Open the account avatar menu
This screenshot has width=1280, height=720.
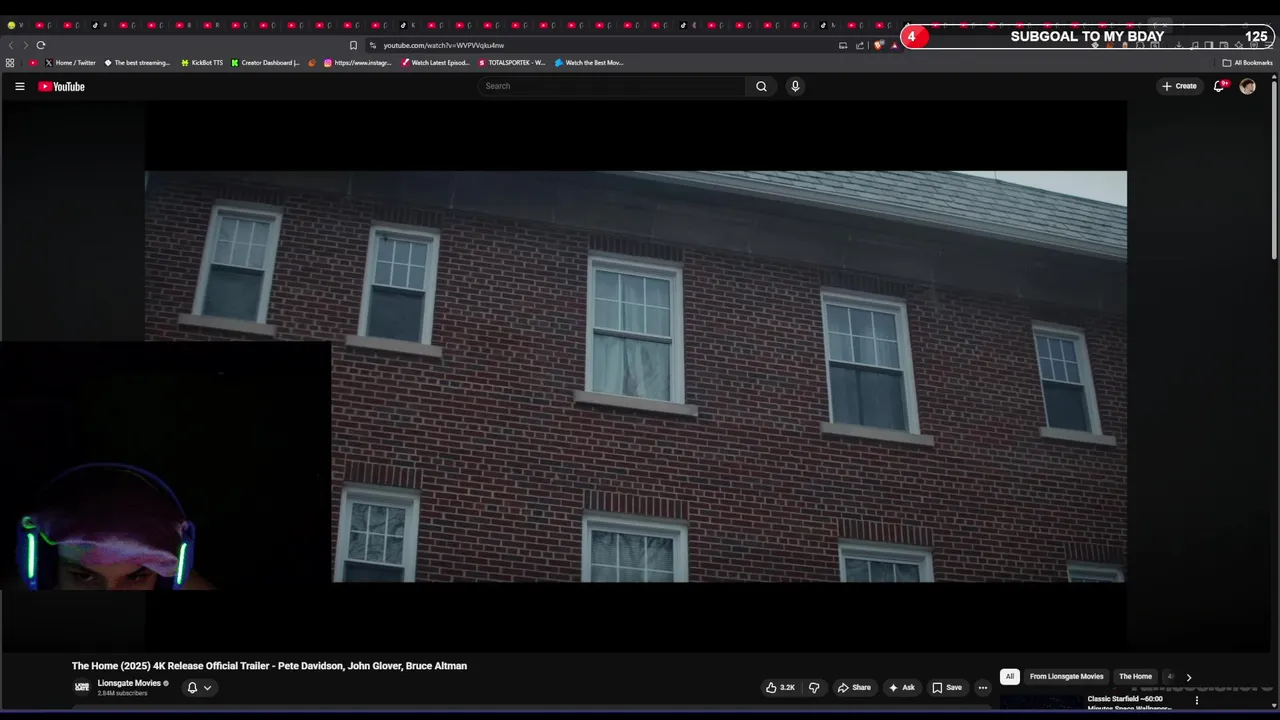[x=1247, y=86]
